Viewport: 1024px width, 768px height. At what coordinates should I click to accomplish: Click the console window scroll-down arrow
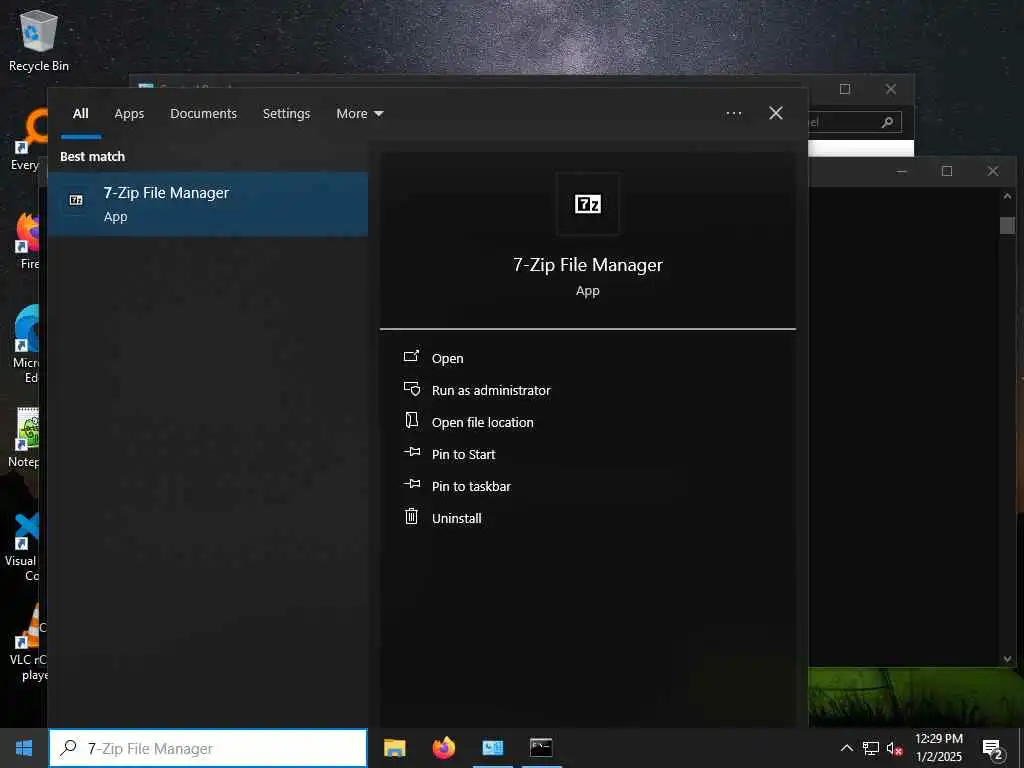pyautogui.click(x=1007, y=659)
